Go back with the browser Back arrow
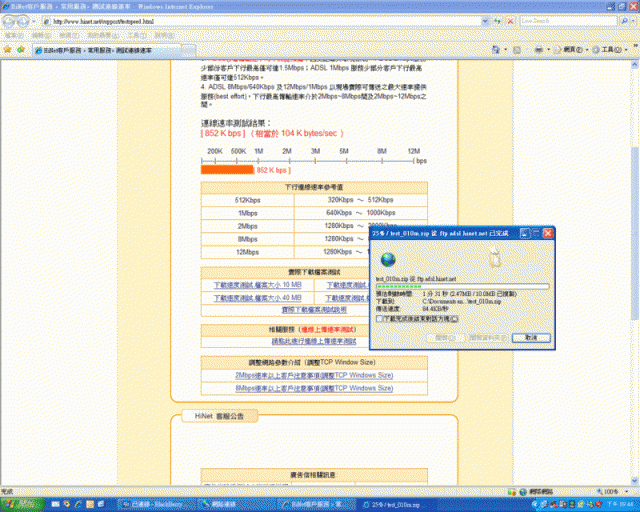Screen dimensions: 640x512 pyautogui.click(x=9, y=21)
